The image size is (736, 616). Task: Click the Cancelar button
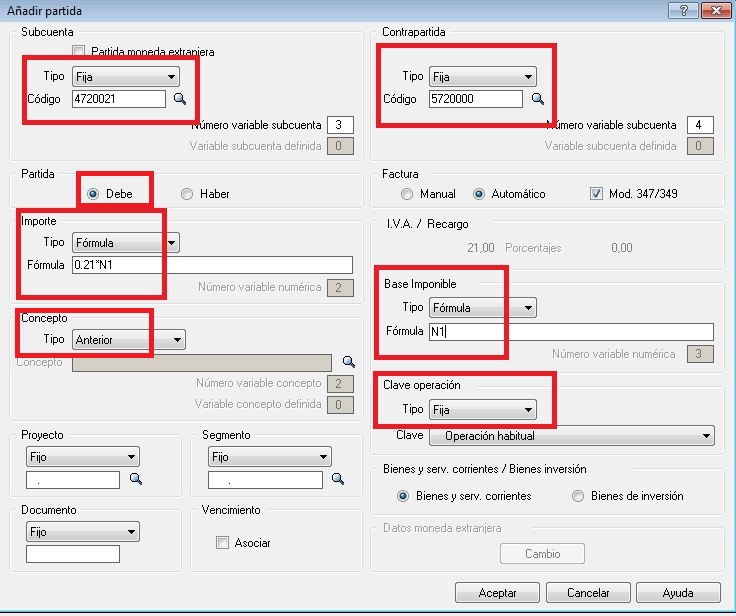pyautogui.click(x=588, y=593)
